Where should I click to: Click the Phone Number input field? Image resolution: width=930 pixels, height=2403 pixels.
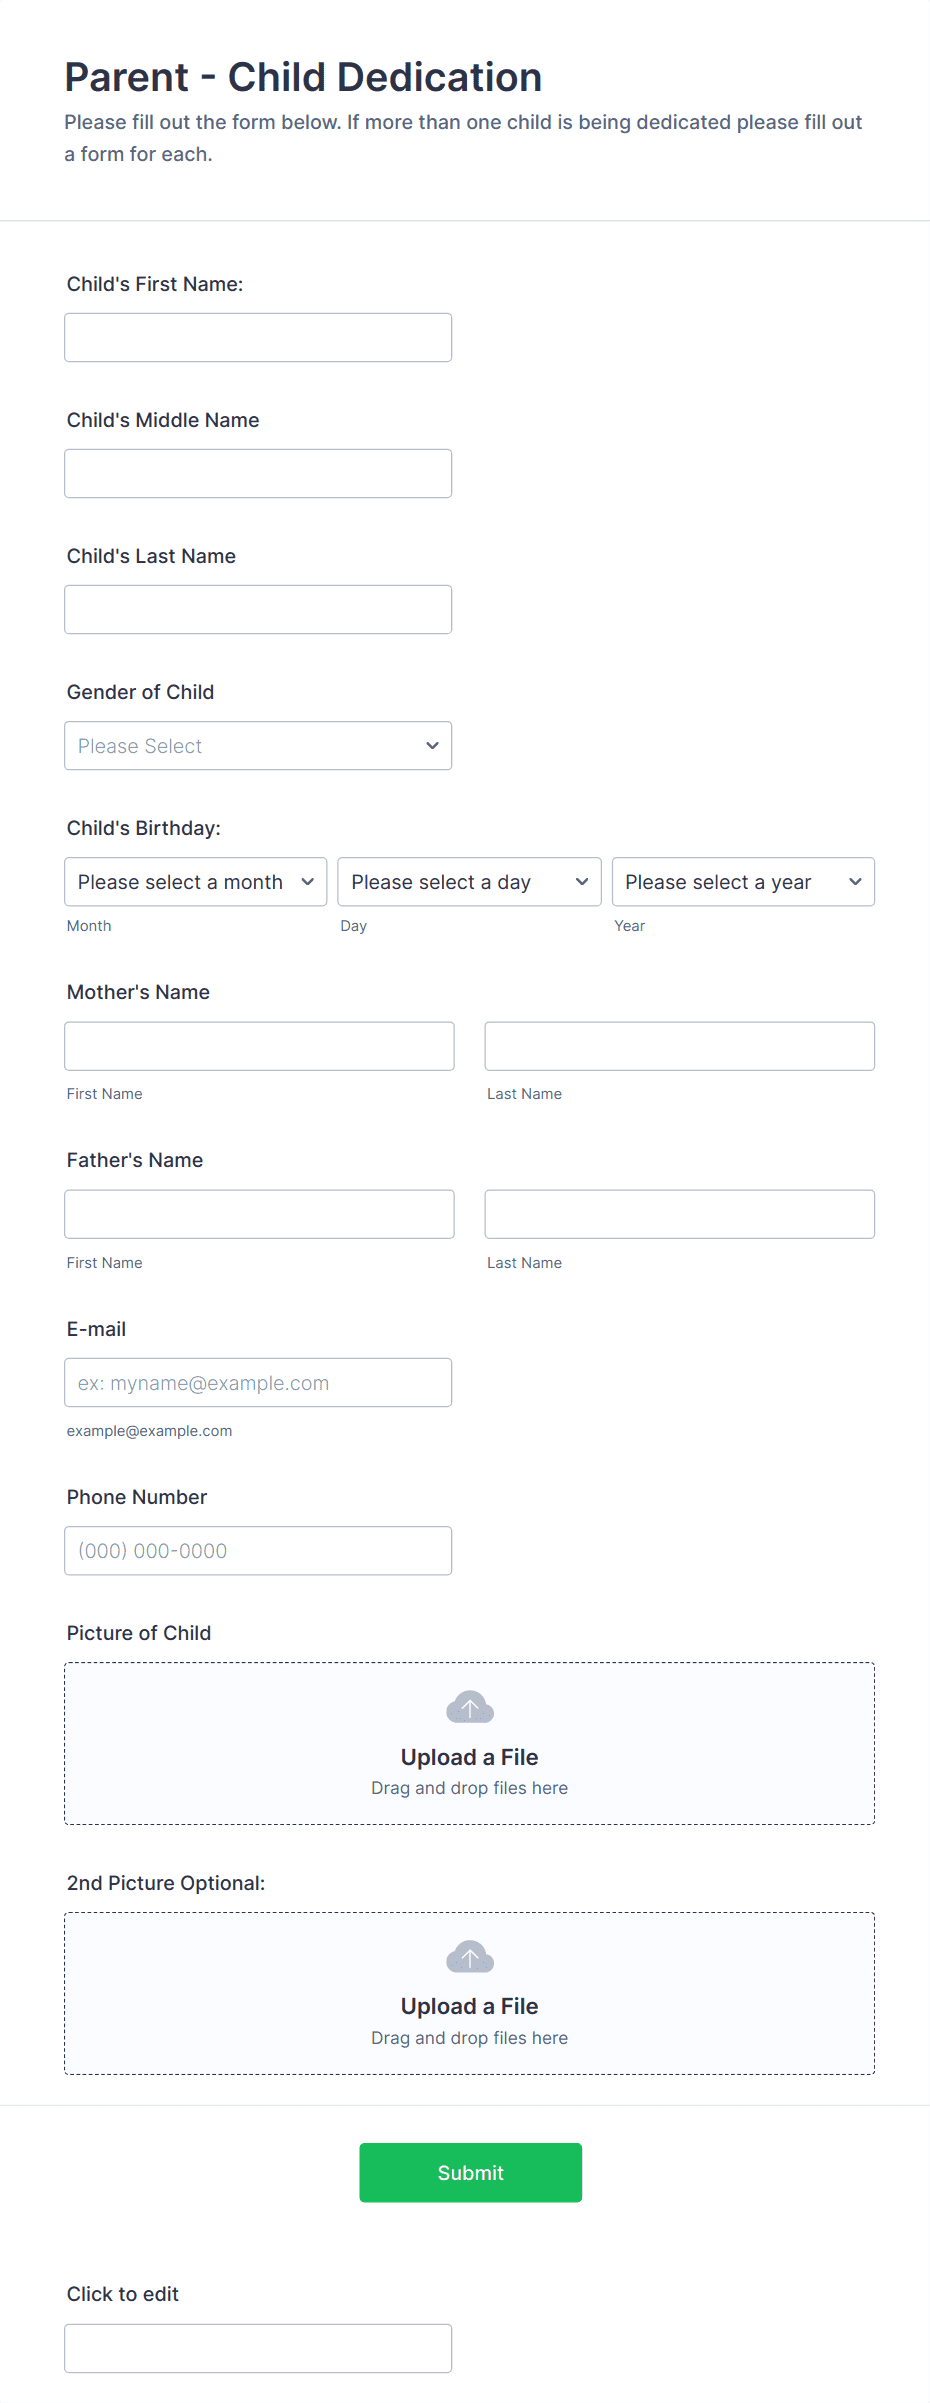[258, 1550]
